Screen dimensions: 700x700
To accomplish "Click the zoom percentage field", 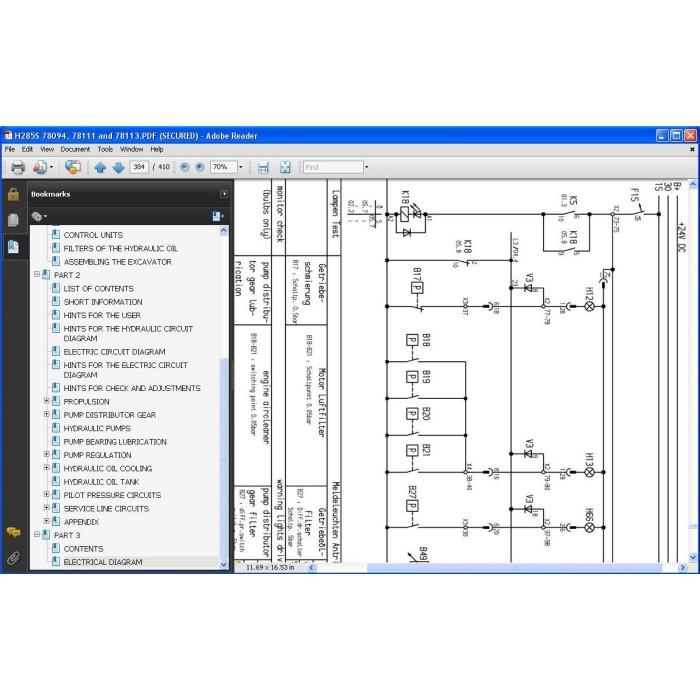I will (x=224, y=167).
